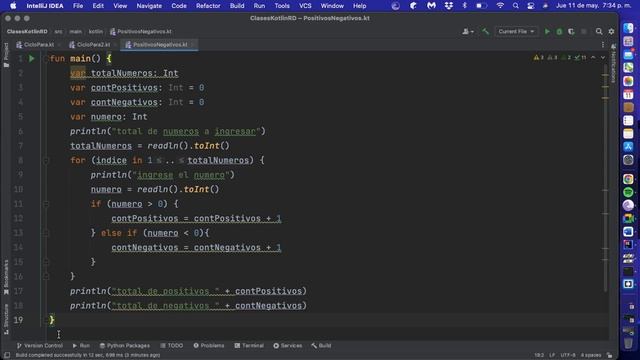This screenshot has width=640, height=360.
Task: Collapse the else-if fold marker on line 13
Action: coord(46,233)
